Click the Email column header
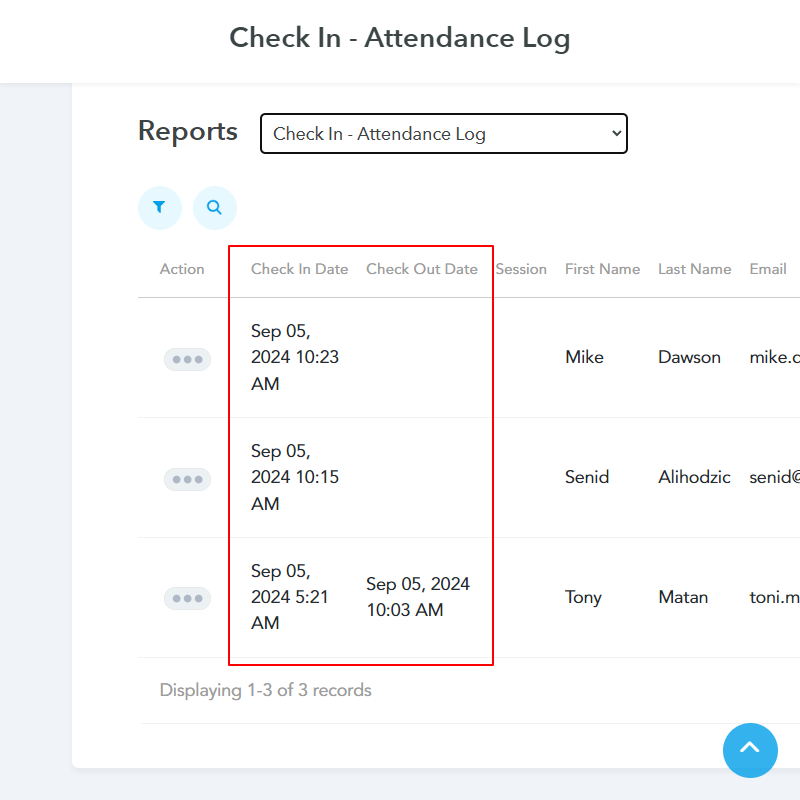The width and height of the screenshot is (800, 800). (x=768, y=268)
